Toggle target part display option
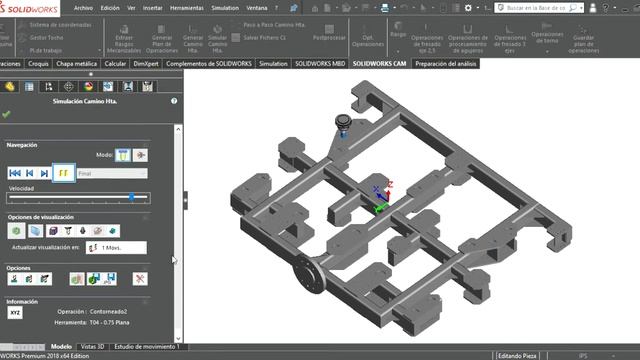This screenshot has height=360, width=640. point(98,231)
